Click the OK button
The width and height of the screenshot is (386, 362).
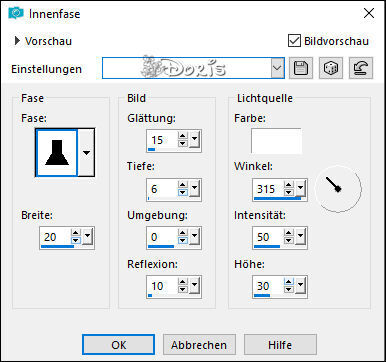click(x=118, y=345)
